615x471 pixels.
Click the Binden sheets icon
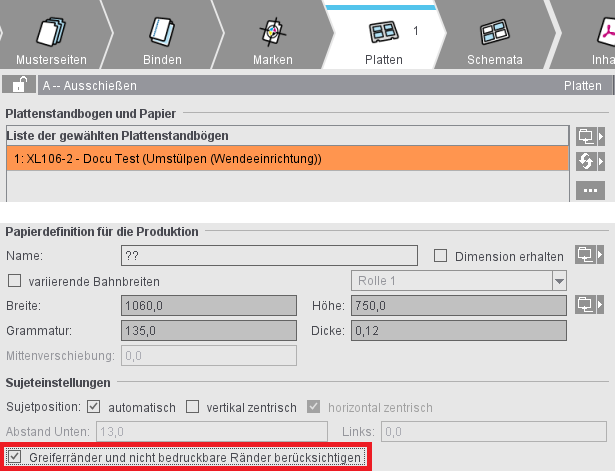[162, 31]
